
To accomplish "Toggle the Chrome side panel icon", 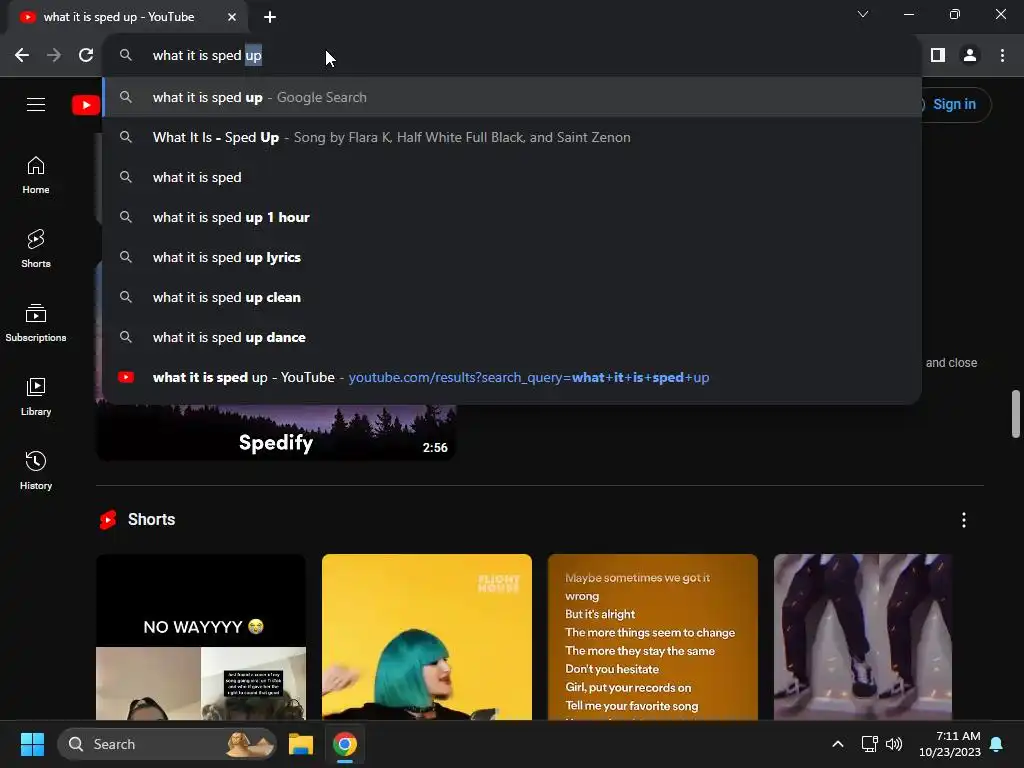I will [x=938, y=56].
